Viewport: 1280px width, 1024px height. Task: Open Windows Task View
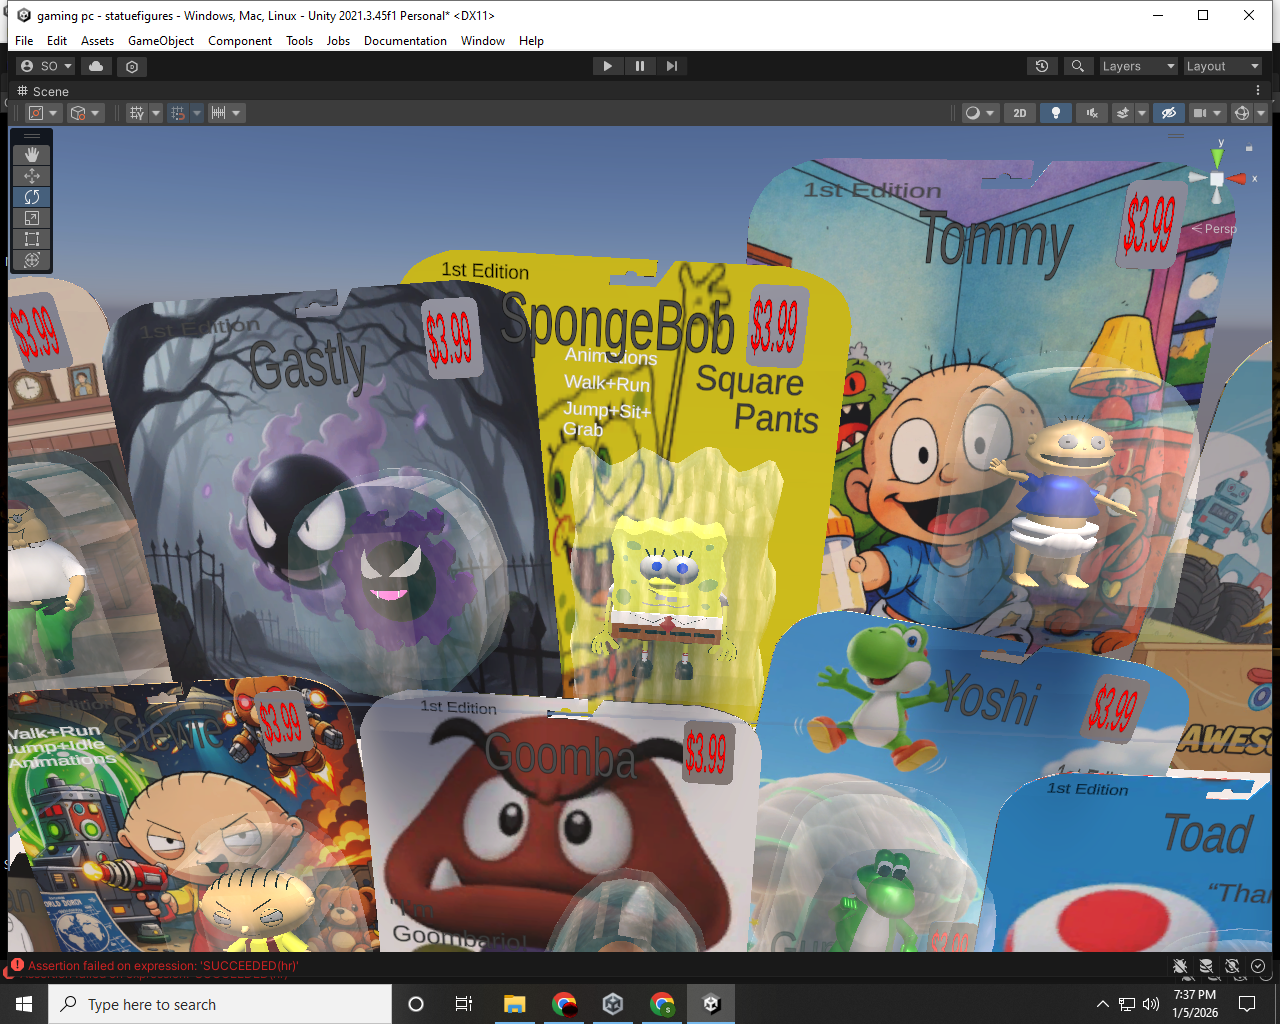click(463, 1004)
